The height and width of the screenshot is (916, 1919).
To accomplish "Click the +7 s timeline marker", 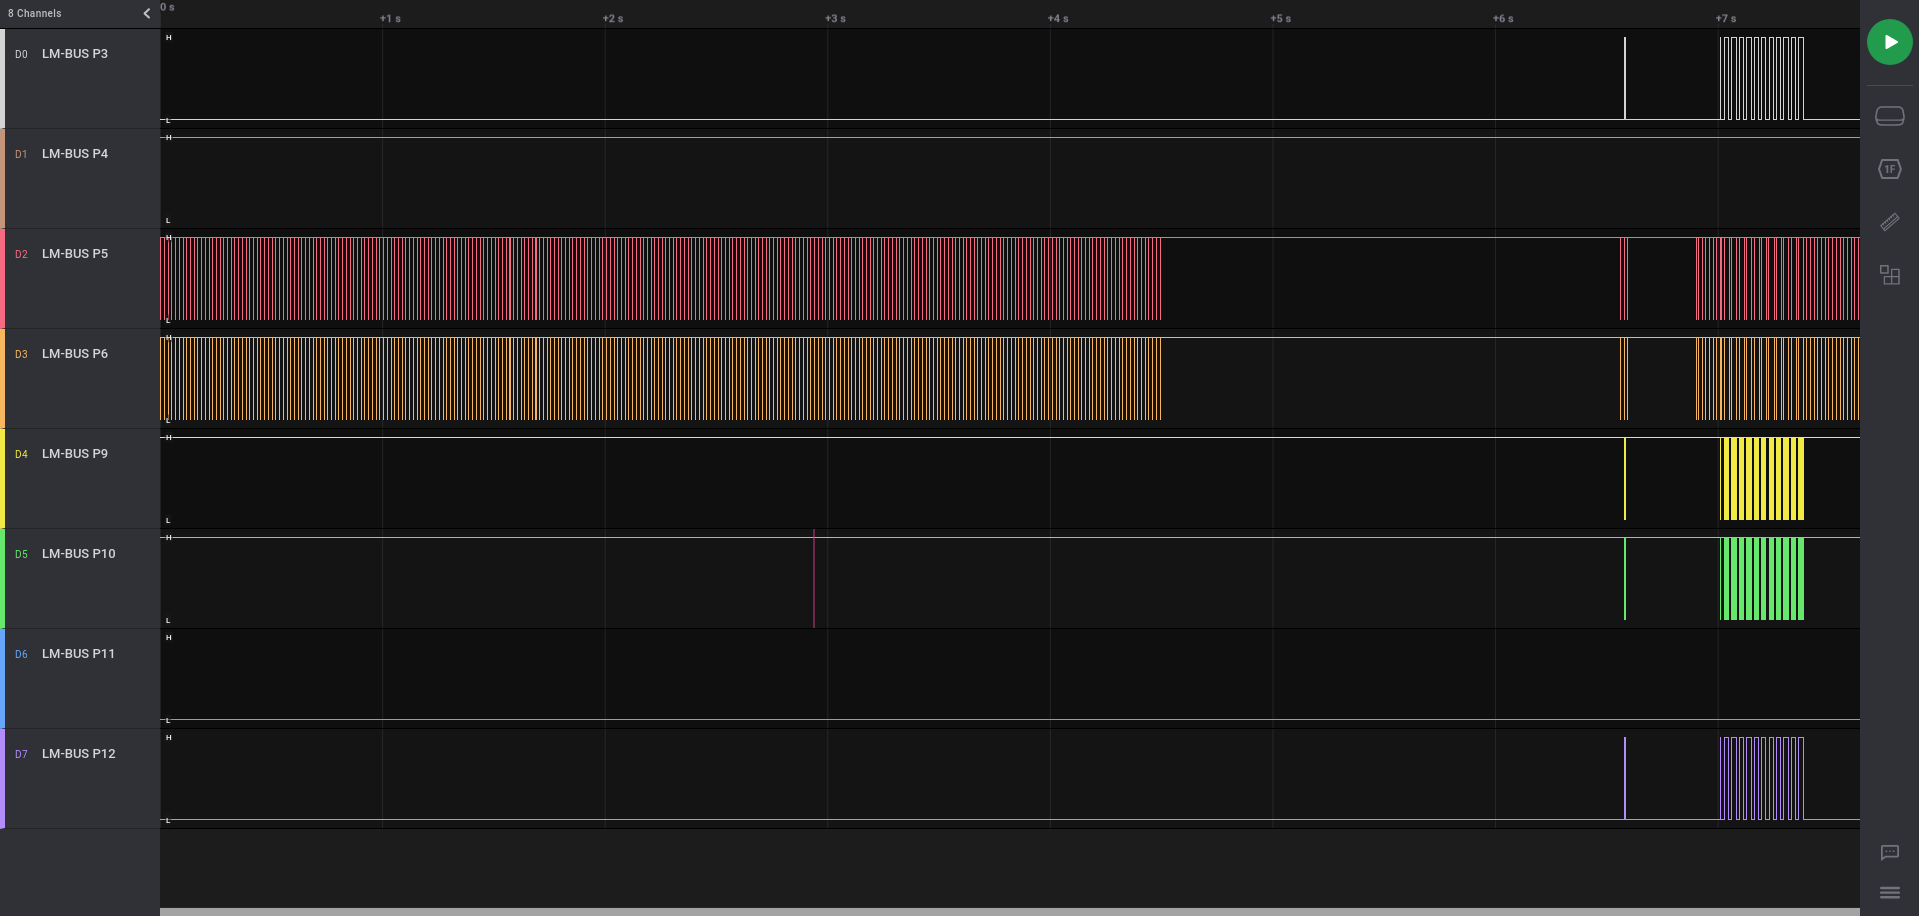I will click(1726, 18).
